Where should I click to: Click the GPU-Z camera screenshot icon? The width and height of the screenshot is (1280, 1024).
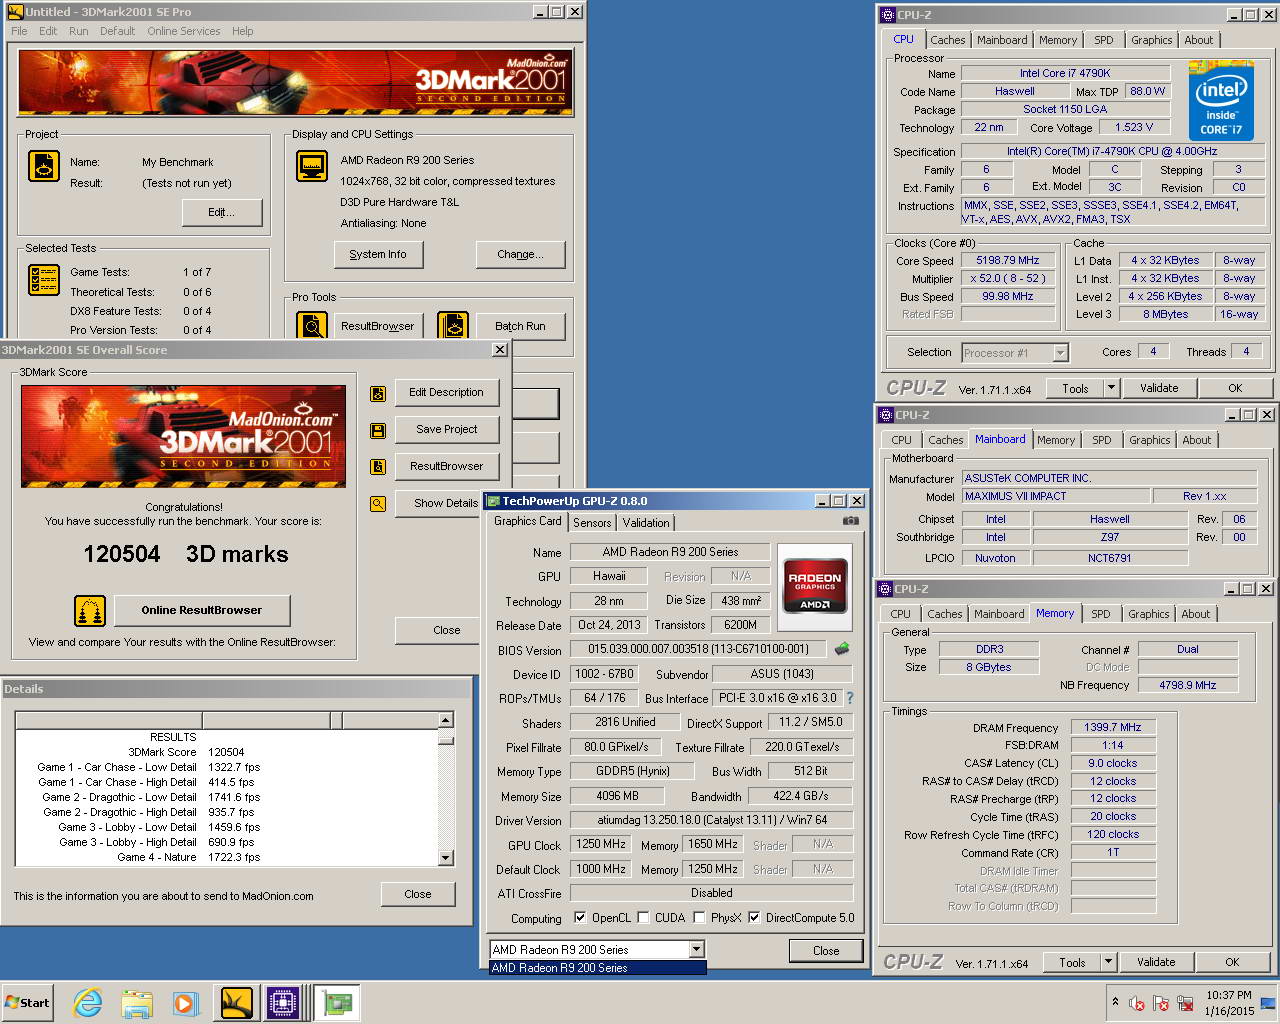[851, 521]
